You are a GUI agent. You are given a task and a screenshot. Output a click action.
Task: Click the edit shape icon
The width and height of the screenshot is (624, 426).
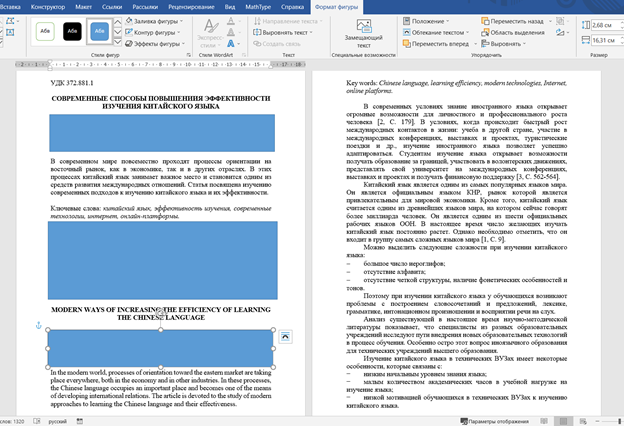10,21
